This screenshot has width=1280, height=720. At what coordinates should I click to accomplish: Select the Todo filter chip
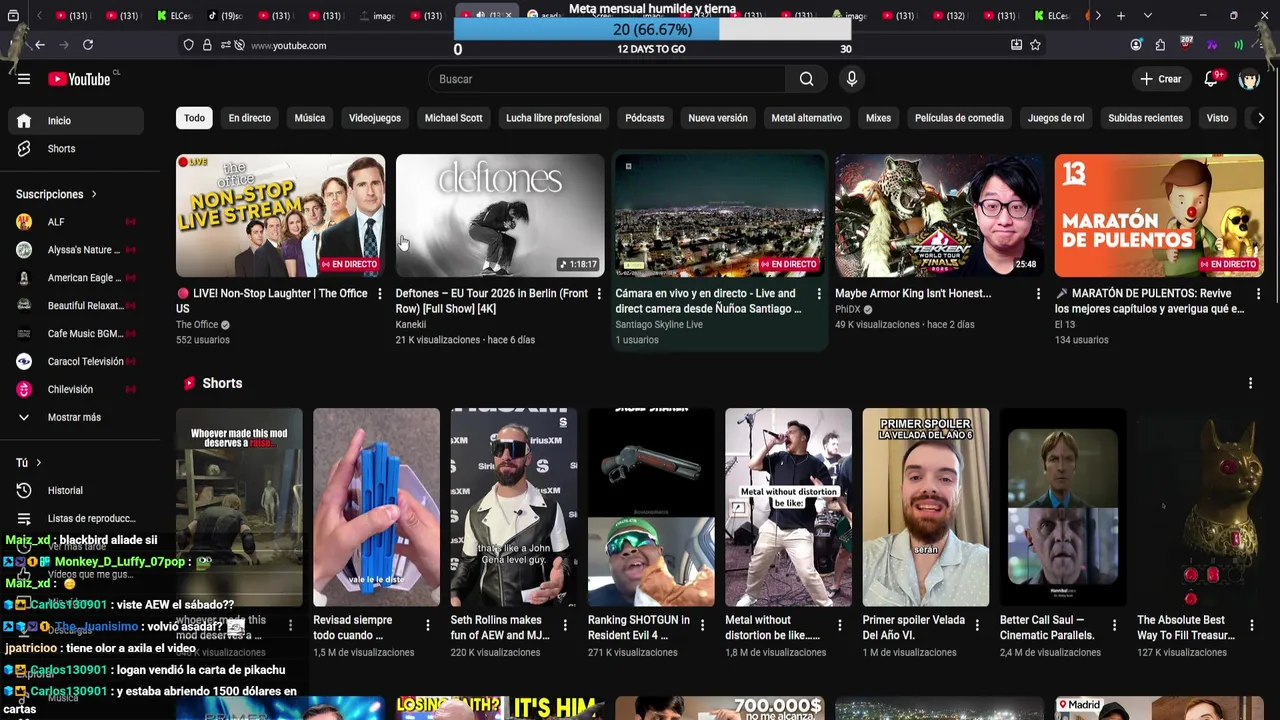[x=194, y=118]
